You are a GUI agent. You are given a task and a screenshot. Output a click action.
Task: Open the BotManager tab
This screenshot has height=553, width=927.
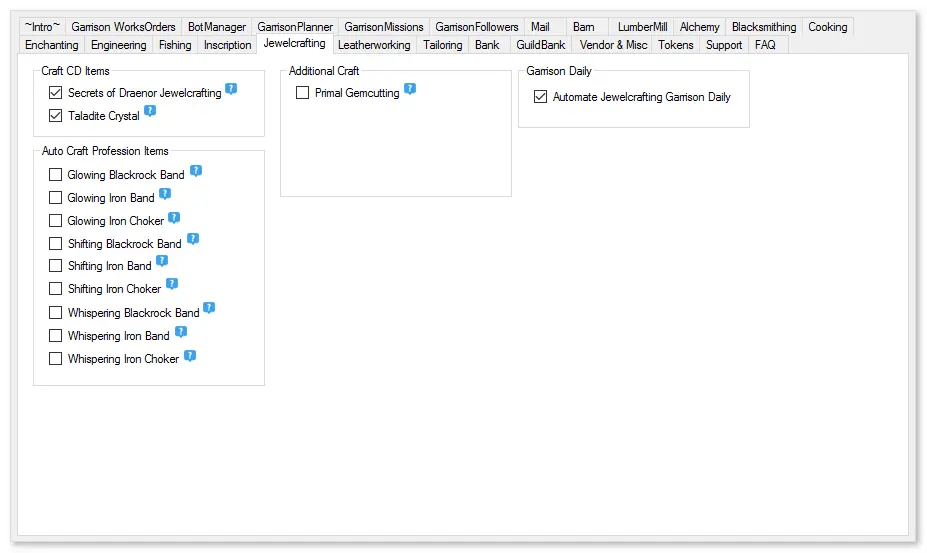click(x=216, y=27)
